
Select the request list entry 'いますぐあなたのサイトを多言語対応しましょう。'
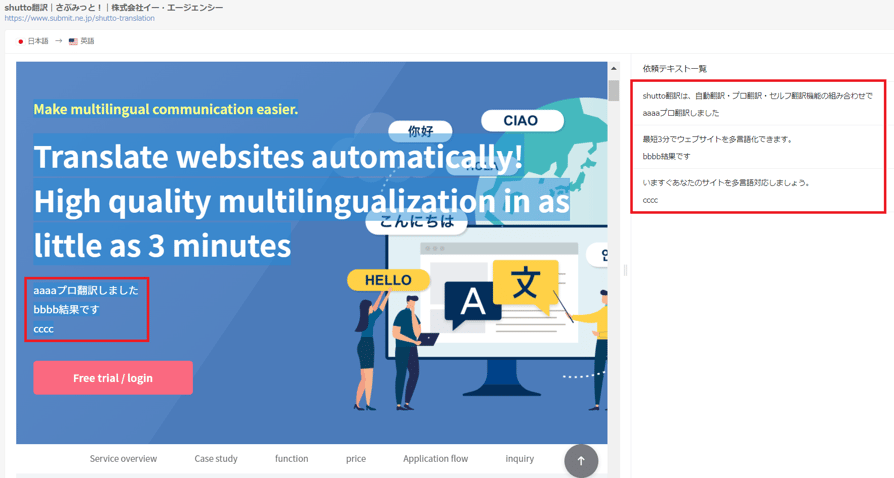726,183
